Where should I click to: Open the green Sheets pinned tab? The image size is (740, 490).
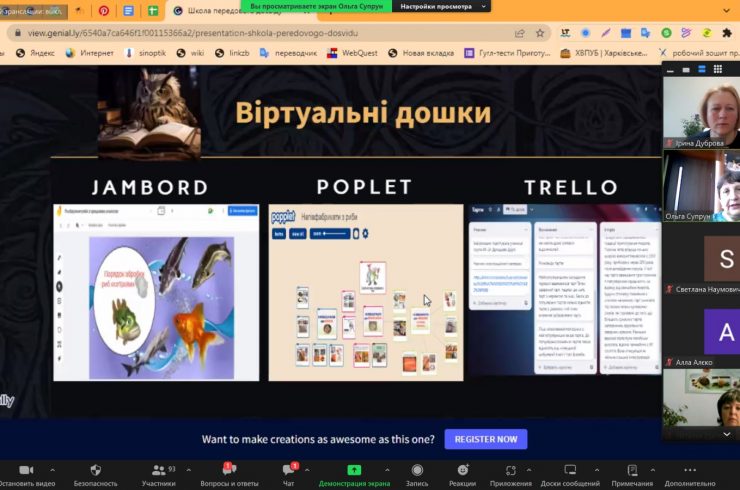153,11
